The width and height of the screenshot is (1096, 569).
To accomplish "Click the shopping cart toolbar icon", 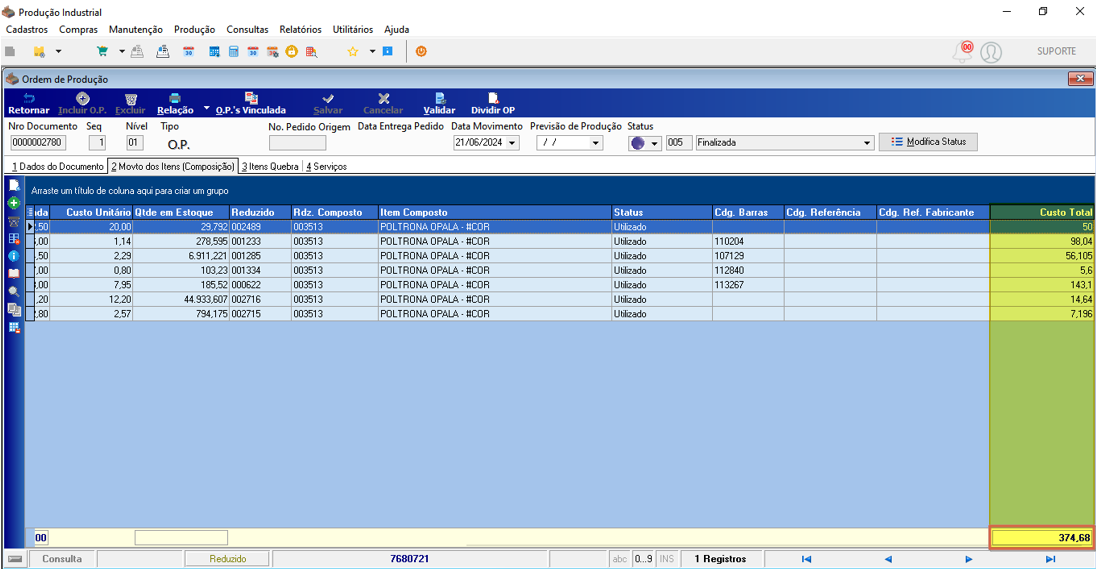I will click(x=103, y=51).
